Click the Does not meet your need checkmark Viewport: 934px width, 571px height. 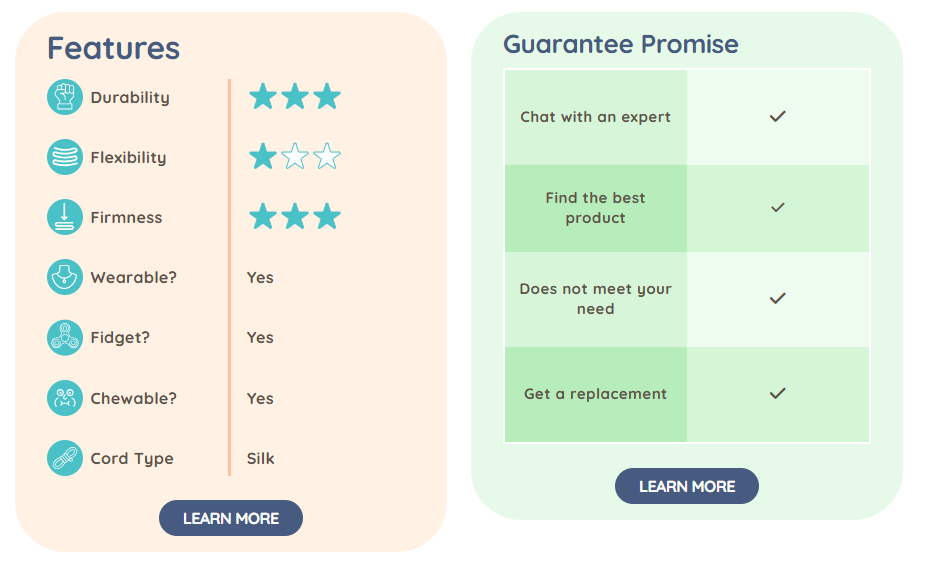777,298
